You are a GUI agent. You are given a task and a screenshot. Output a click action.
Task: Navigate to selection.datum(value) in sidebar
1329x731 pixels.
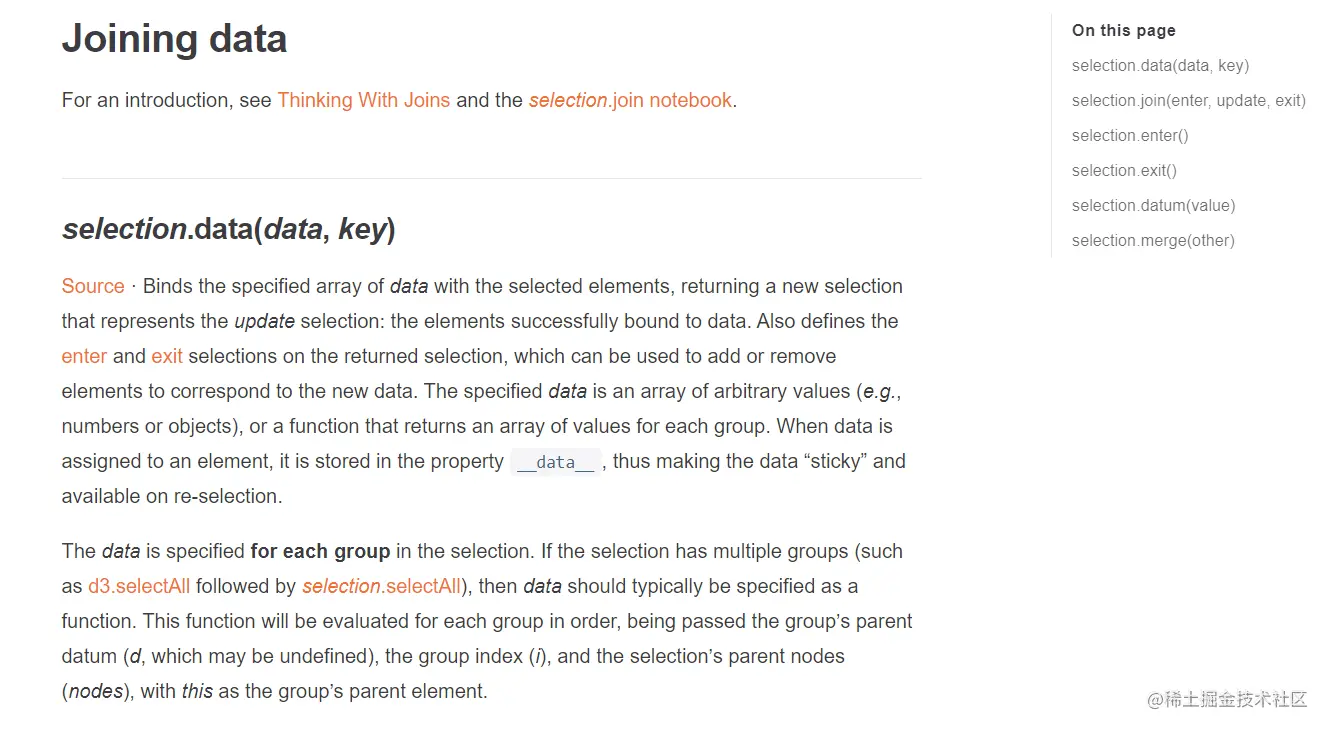(1153, 205)
